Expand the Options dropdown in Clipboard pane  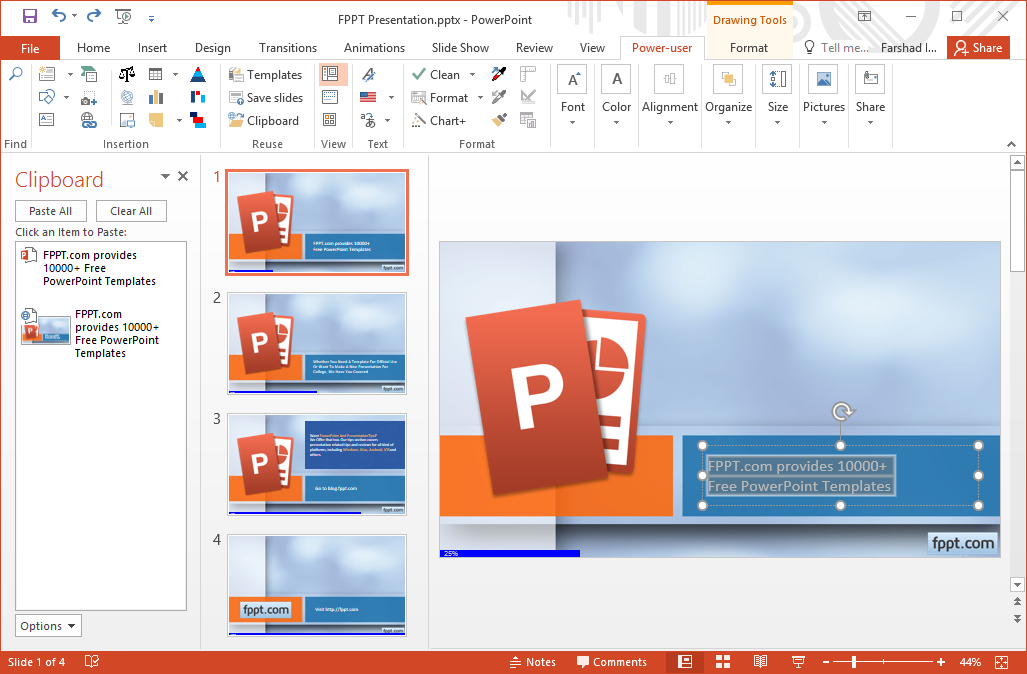click(x=48, y=626)
